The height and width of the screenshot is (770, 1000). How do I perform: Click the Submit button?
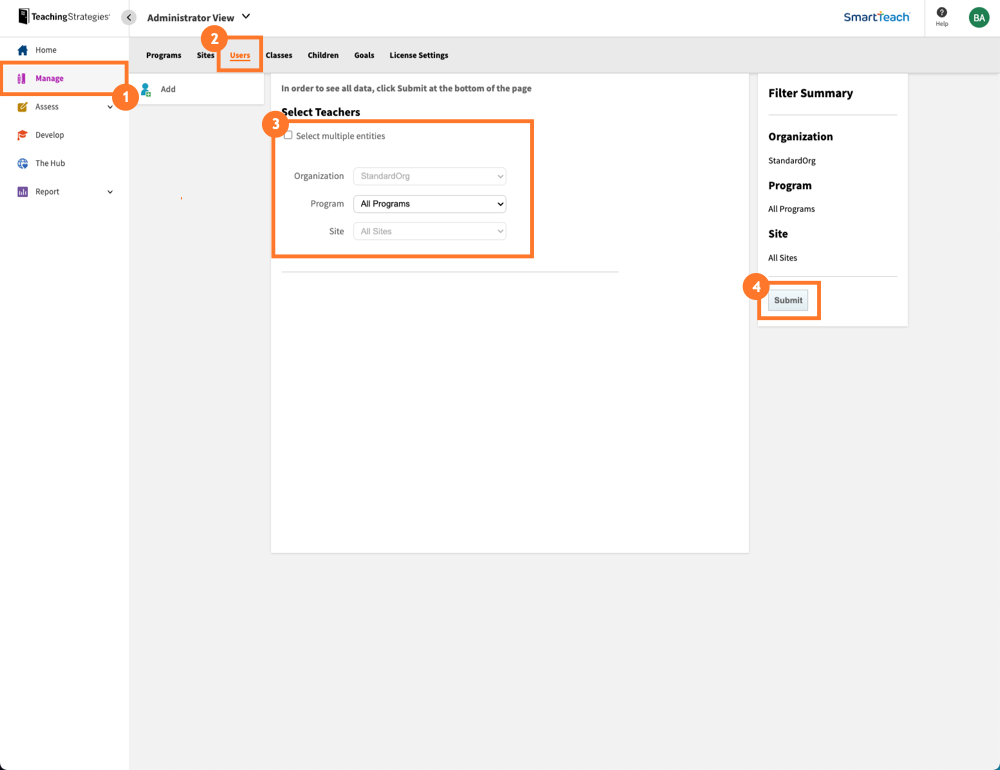point(787,299)
